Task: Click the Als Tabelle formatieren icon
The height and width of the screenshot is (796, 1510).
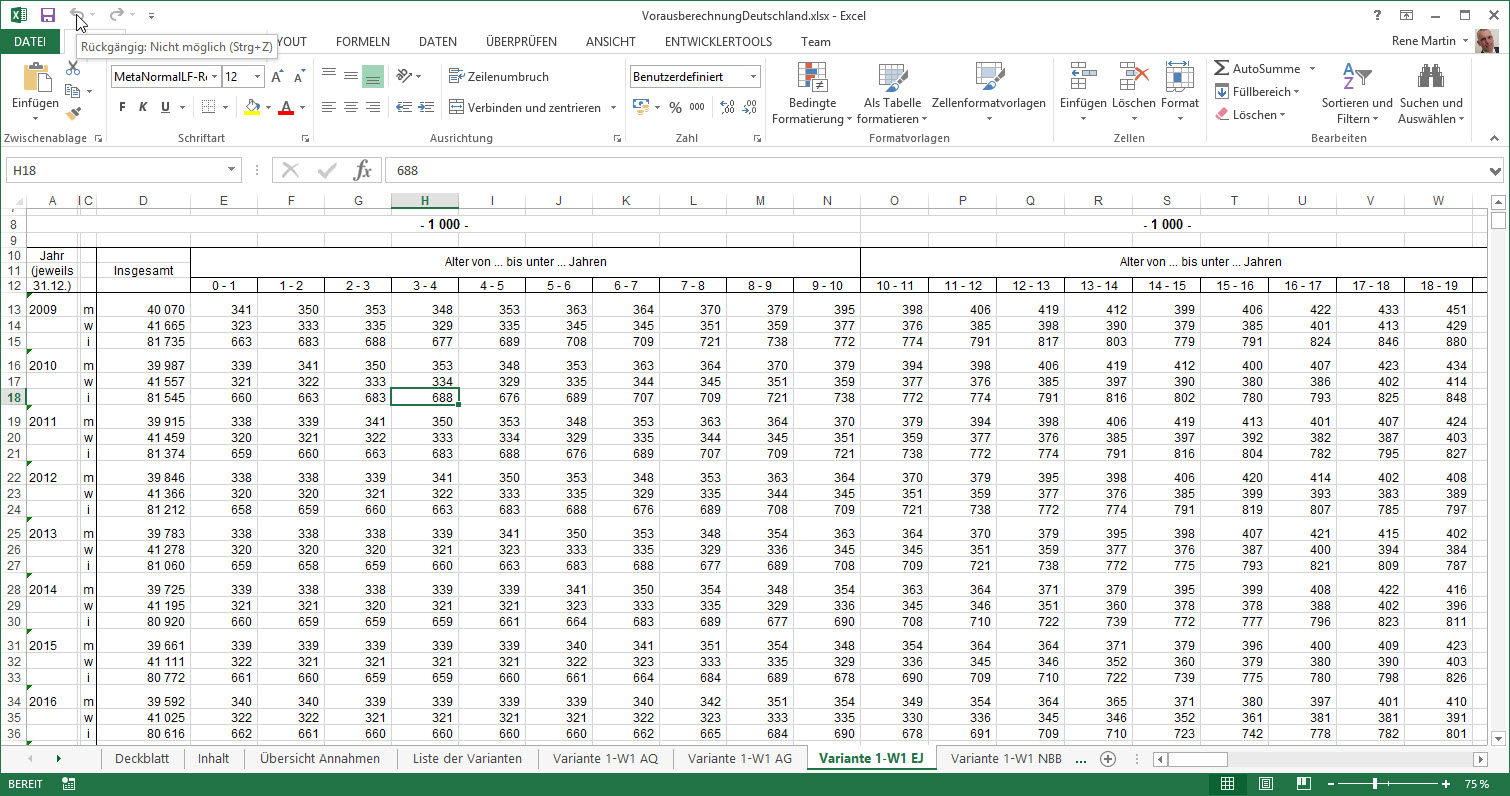Action: 891,78
